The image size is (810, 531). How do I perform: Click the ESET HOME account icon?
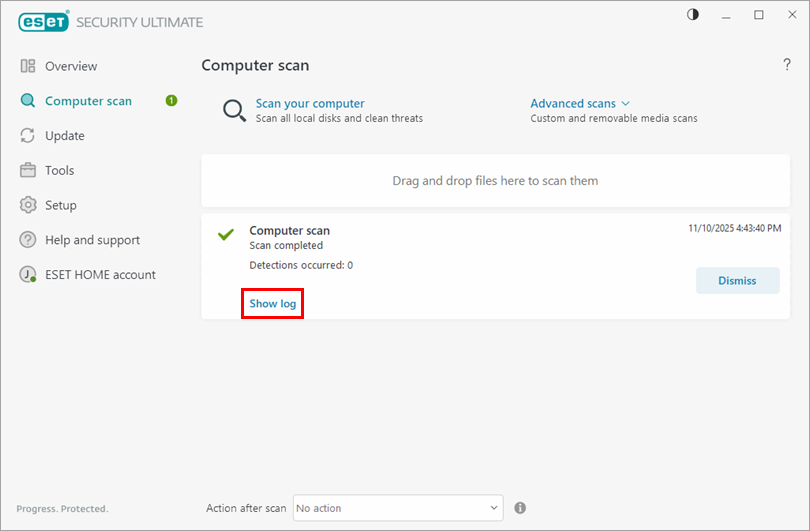[x=28, y=275]
